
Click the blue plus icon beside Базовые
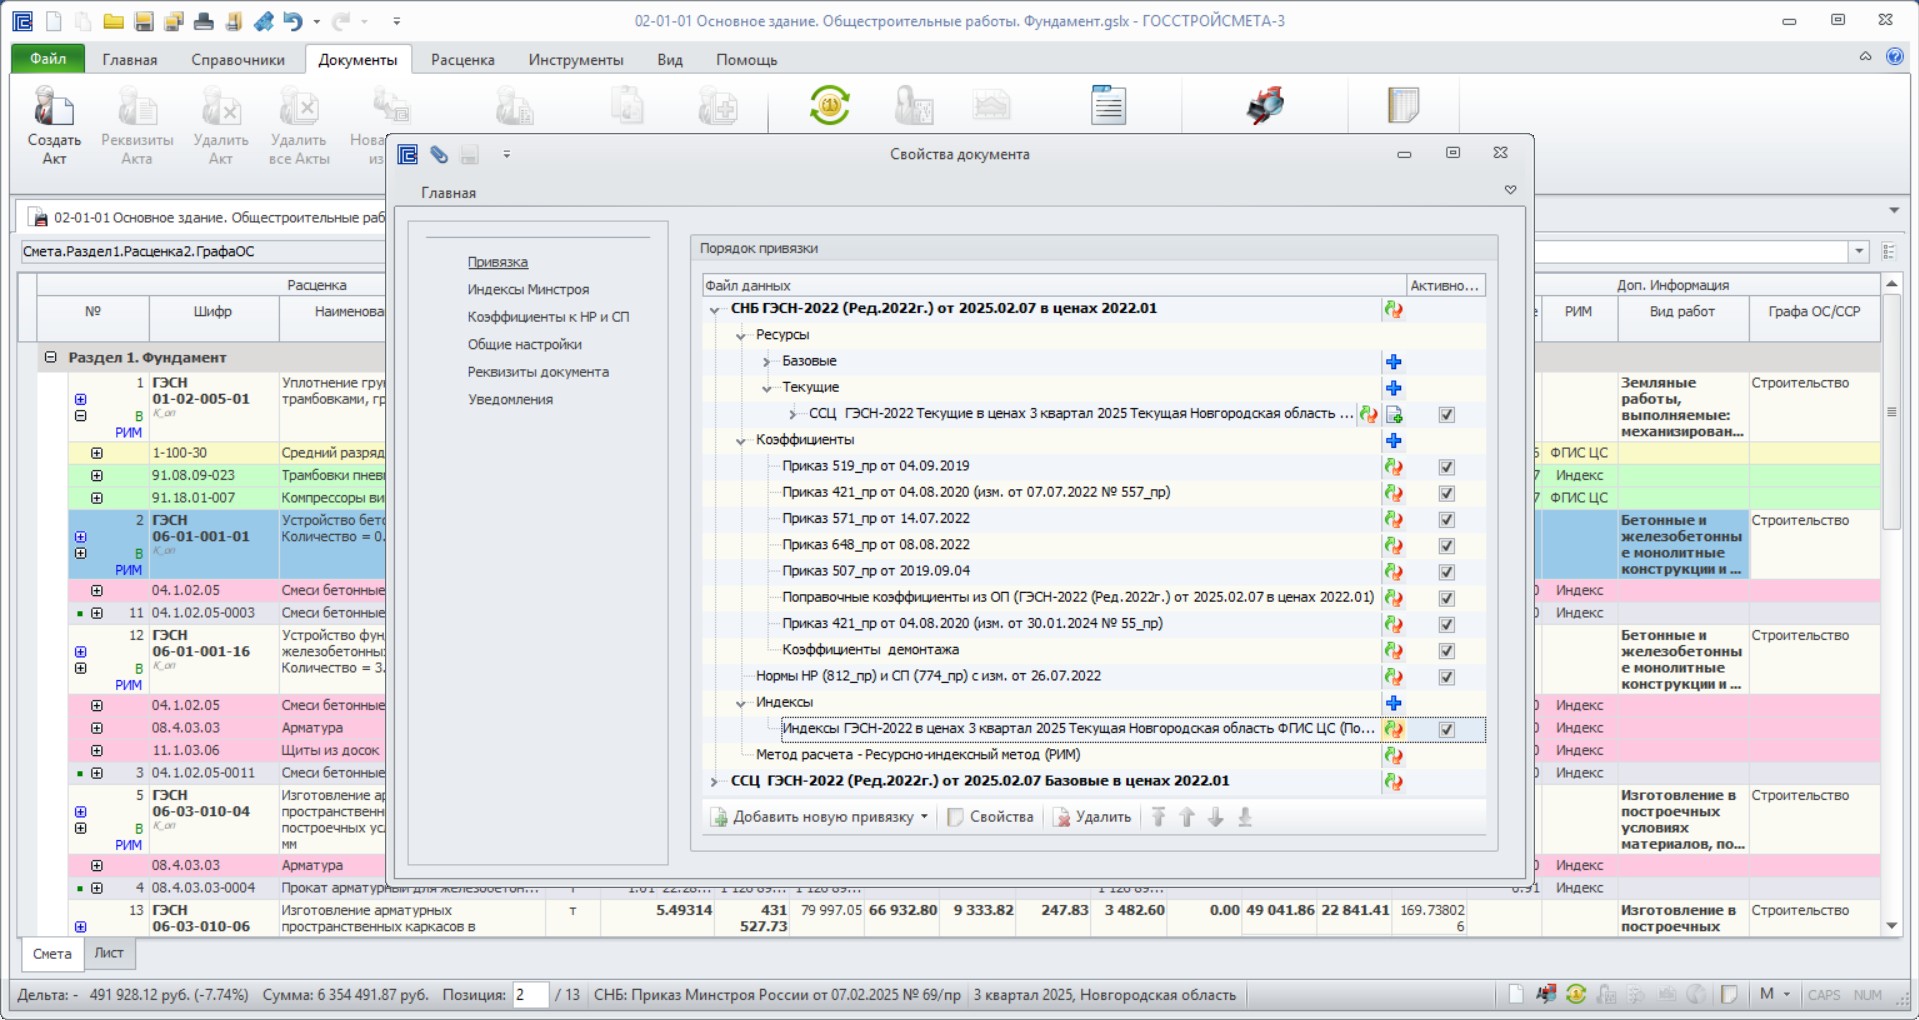(x=1394, y=362)
